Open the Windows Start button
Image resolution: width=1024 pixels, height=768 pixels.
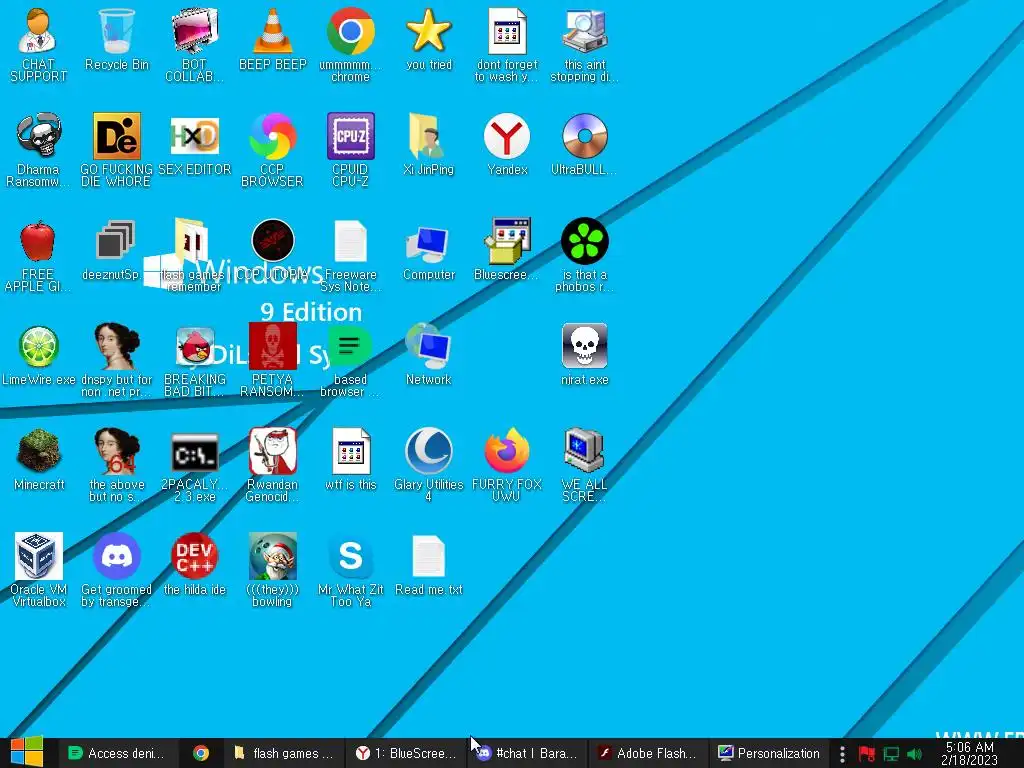click(27, 752)
